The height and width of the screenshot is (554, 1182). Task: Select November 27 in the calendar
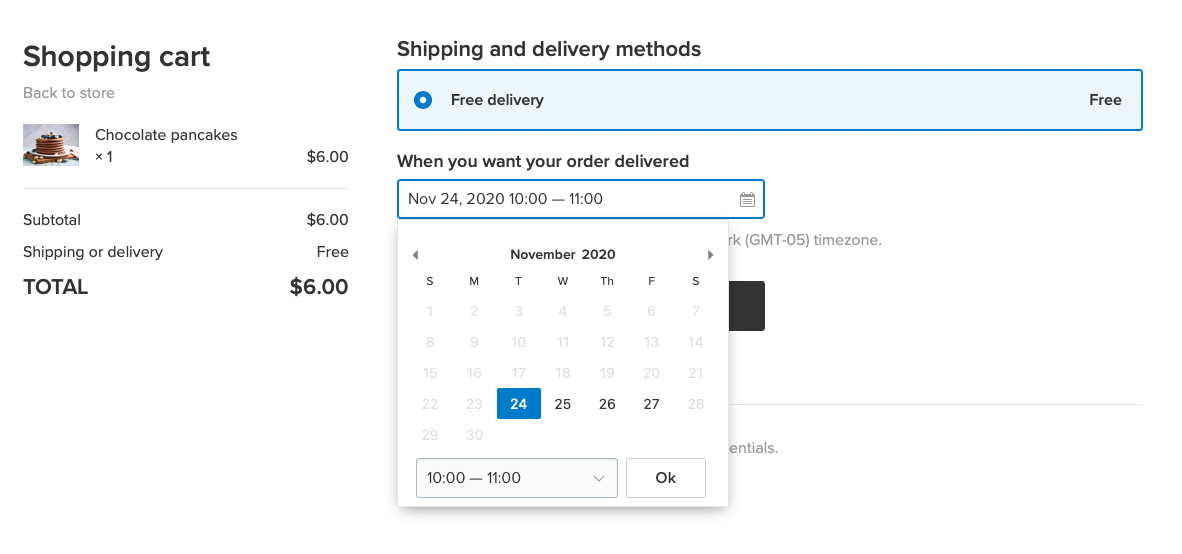click(x=651, y=404)
